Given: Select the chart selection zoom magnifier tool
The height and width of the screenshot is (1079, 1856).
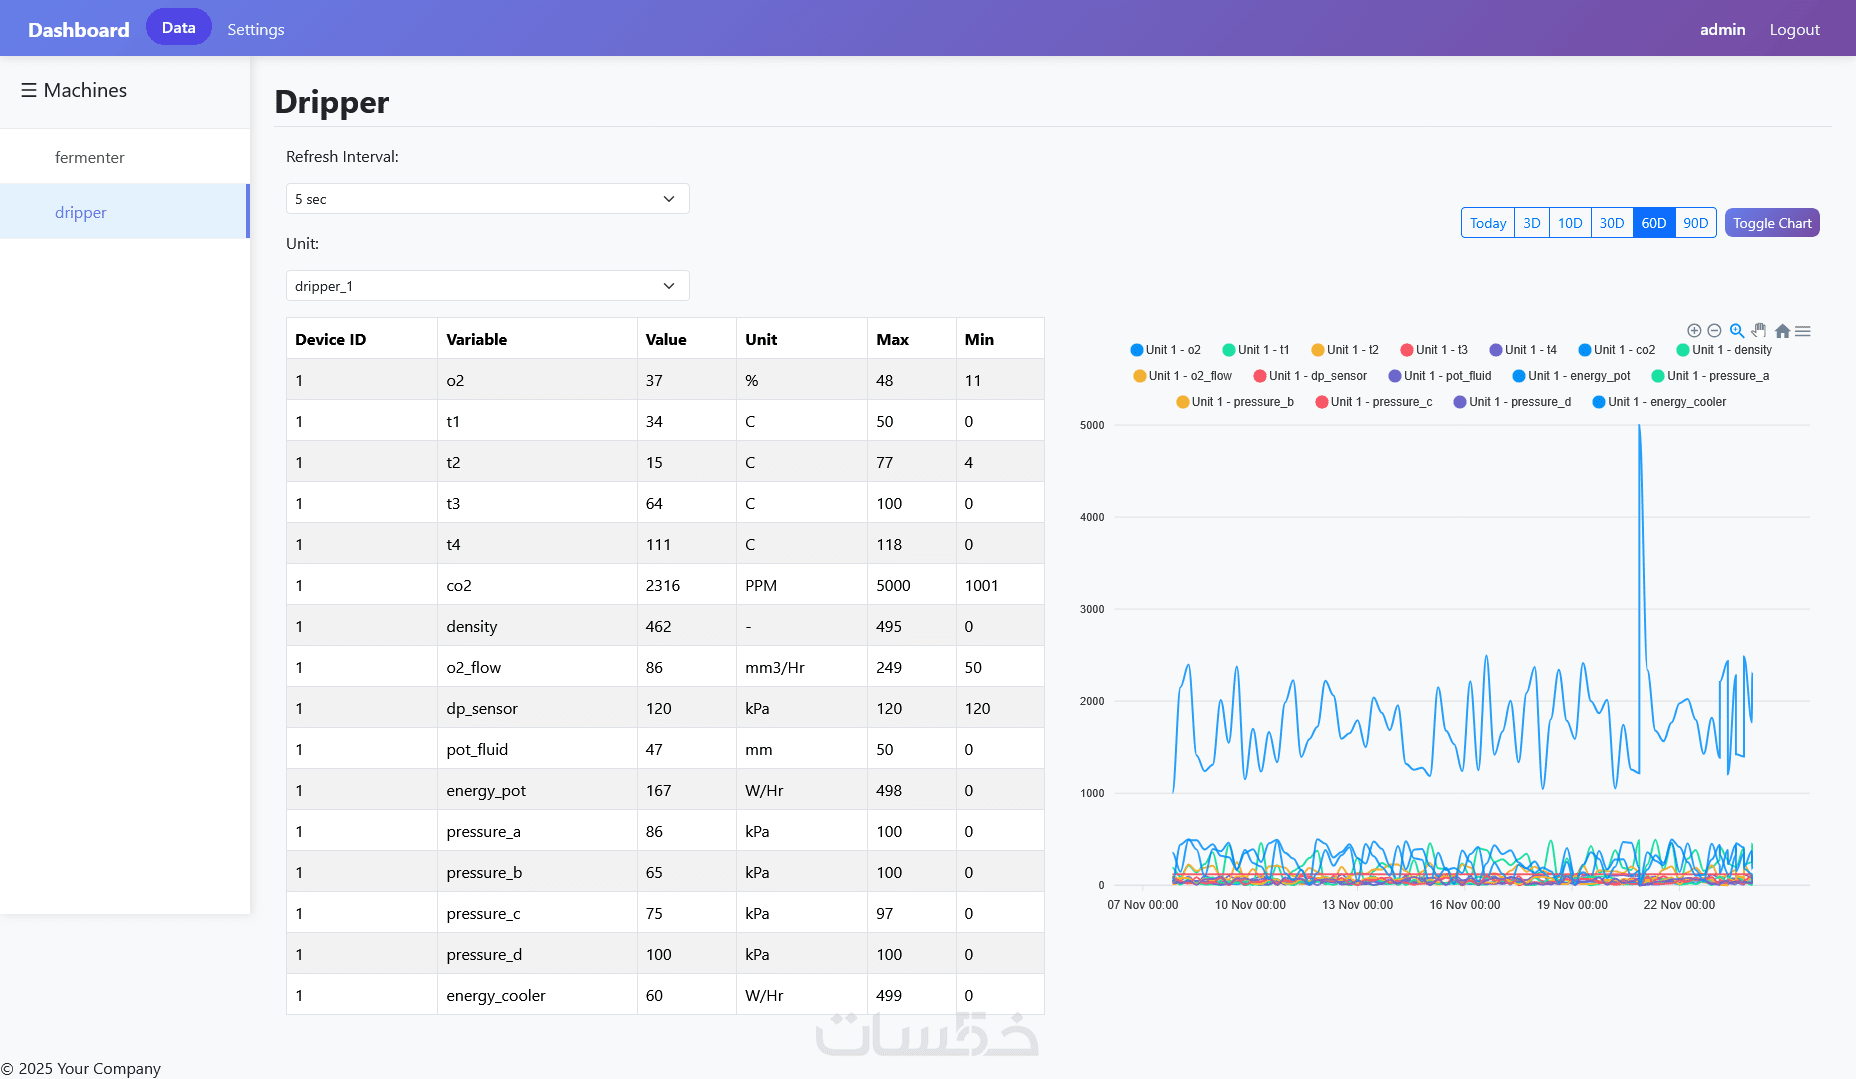Looking at the screenshot, I should click(1737, 331).
